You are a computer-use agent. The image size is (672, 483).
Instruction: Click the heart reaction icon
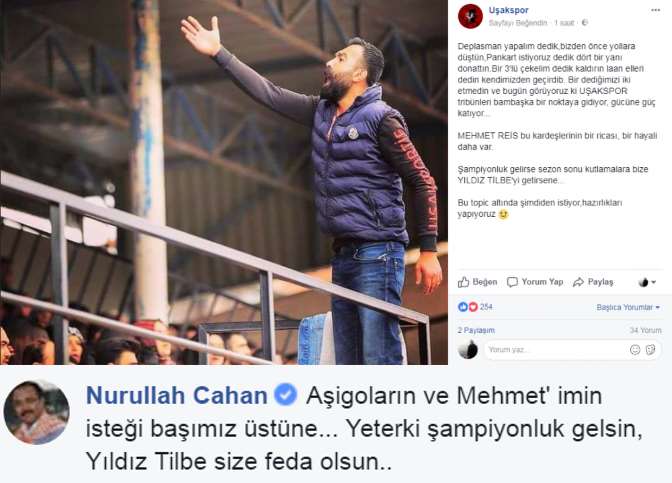473,307
